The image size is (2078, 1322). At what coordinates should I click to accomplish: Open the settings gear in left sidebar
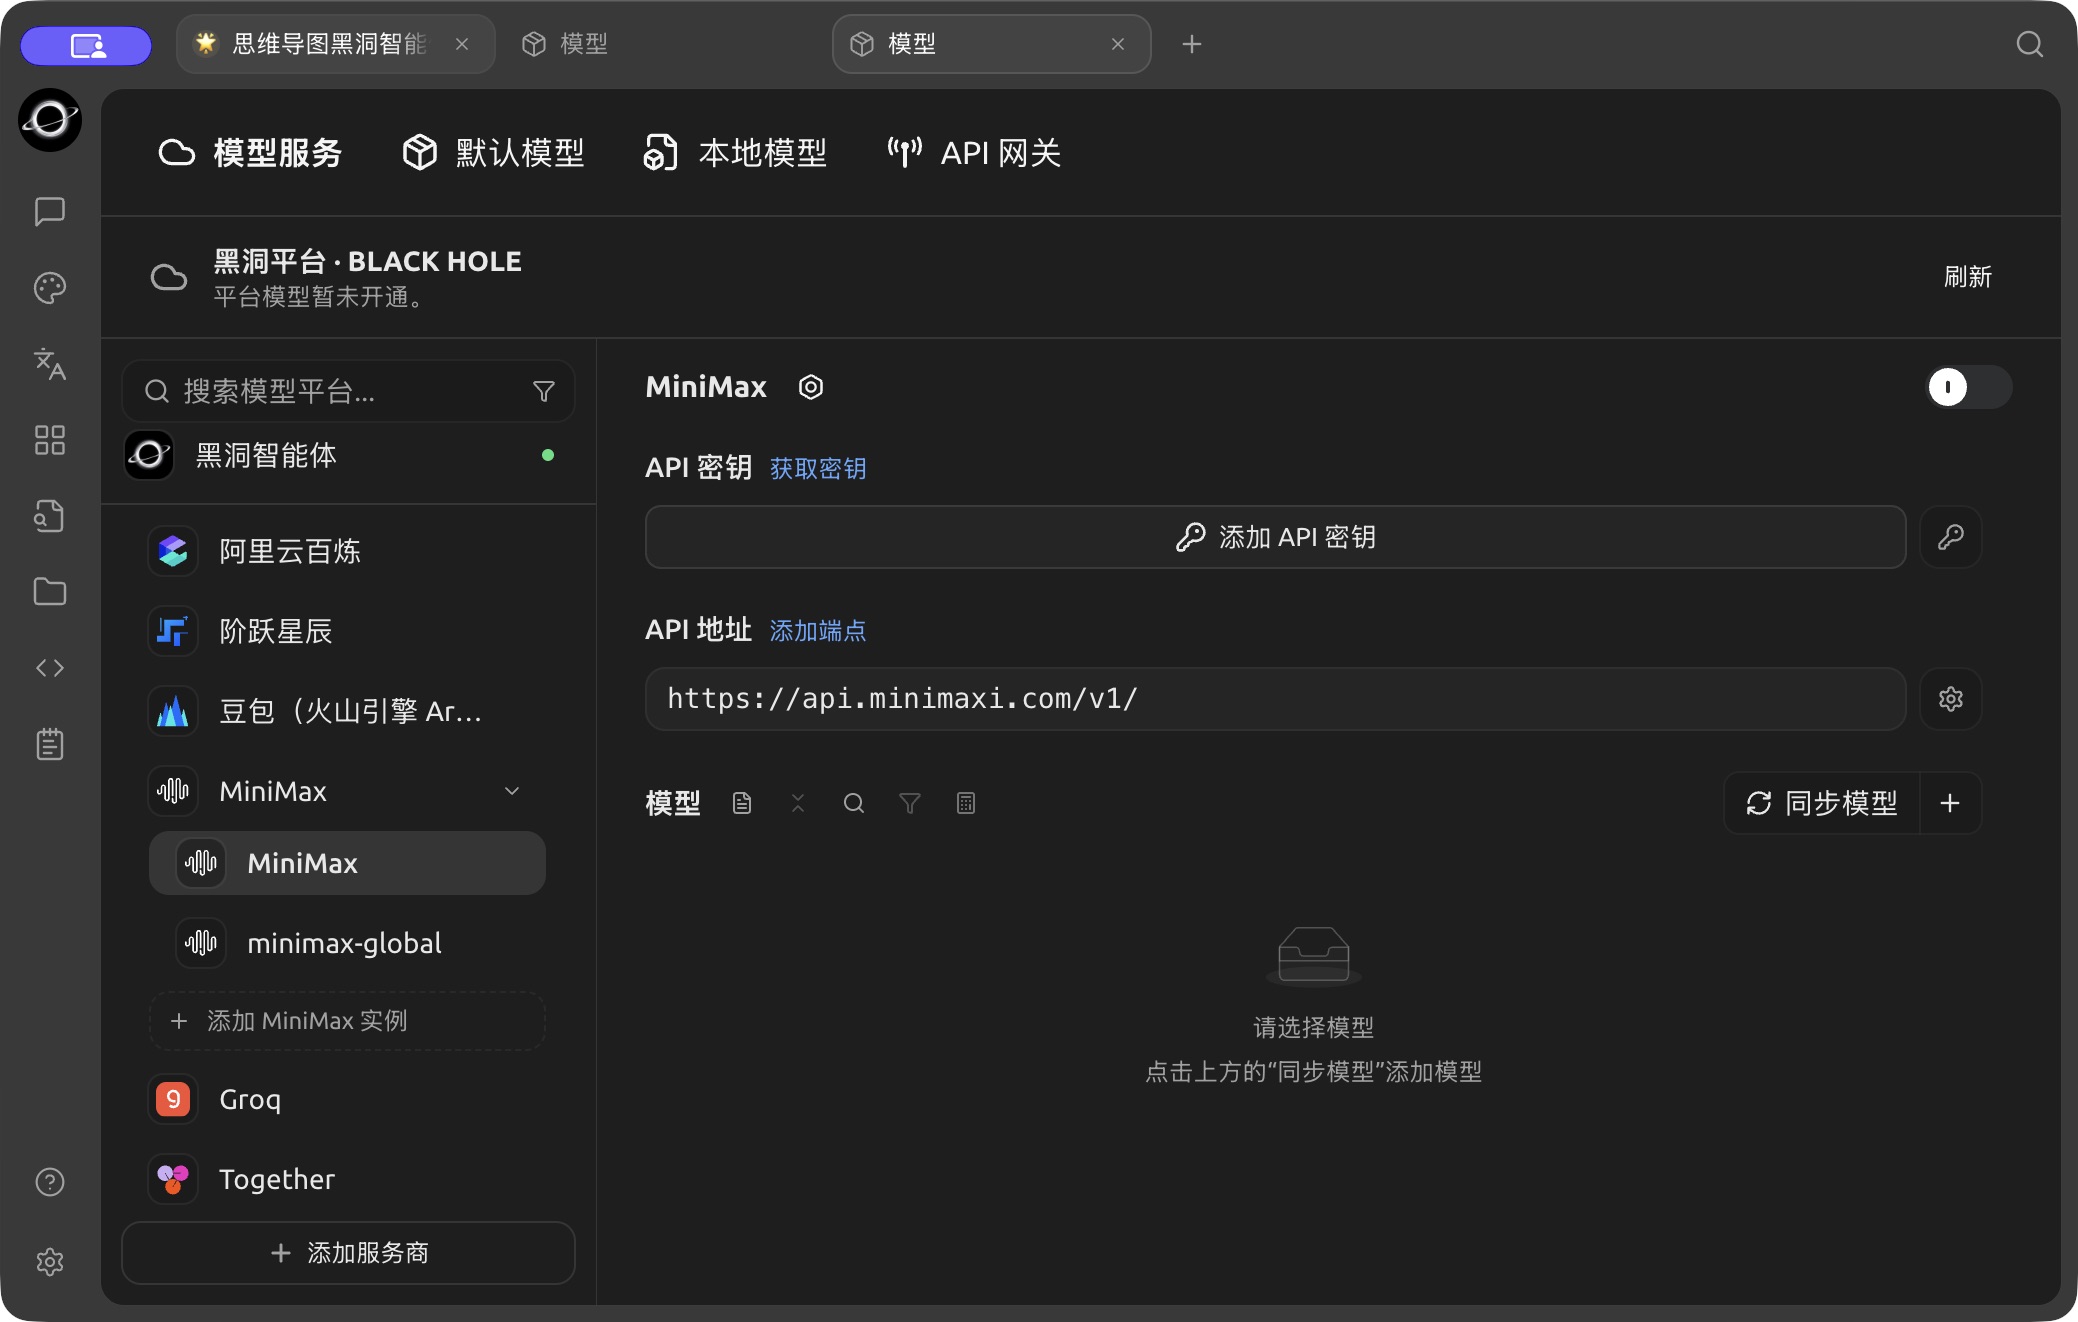coord(50,1262)
